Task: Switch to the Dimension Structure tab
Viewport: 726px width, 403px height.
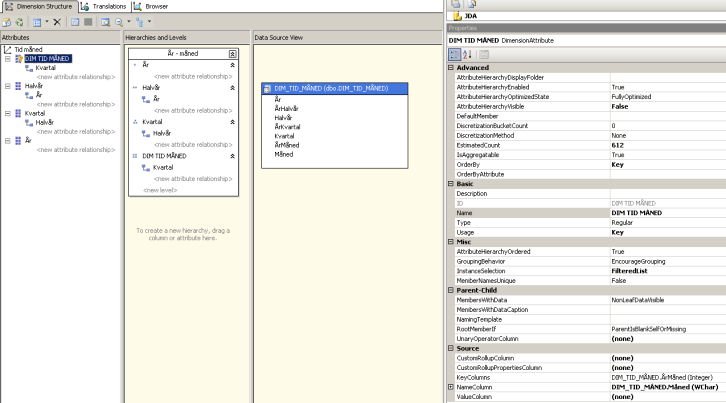Action: [x=39, y=6]
